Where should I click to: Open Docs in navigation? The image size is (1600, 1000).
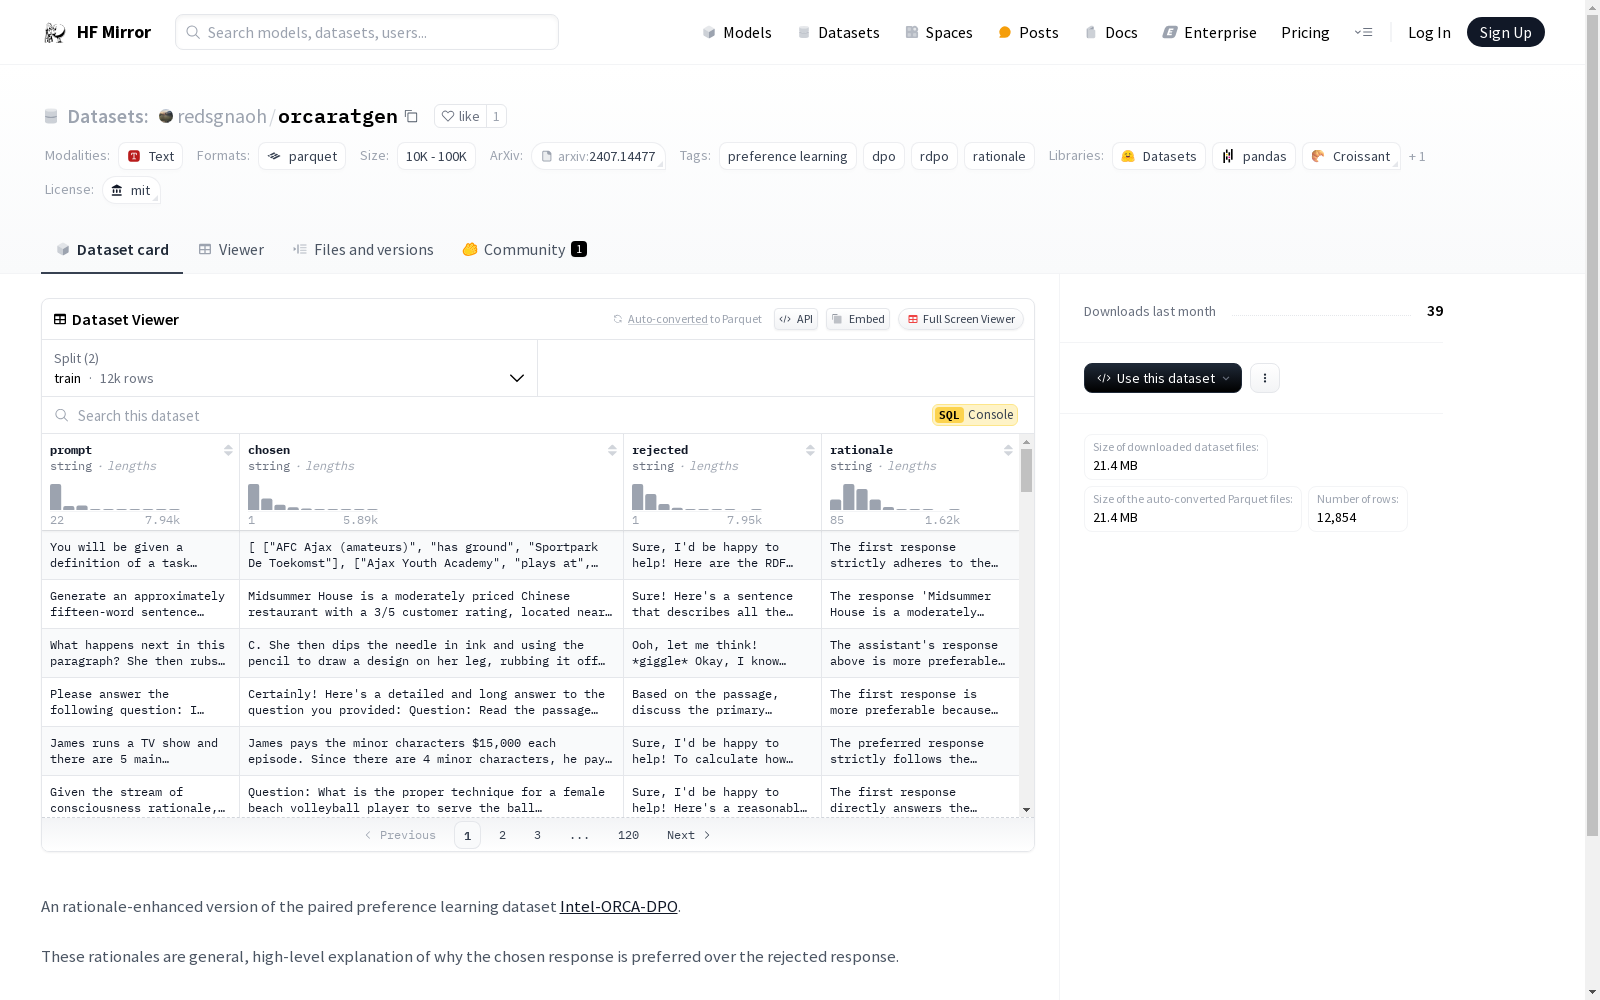(x=1111, y=33)
